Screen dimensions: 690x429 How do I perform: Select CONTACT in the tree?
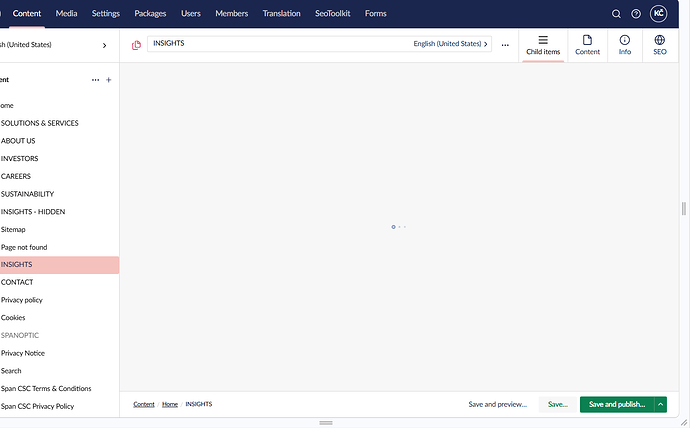click(17, 282)
